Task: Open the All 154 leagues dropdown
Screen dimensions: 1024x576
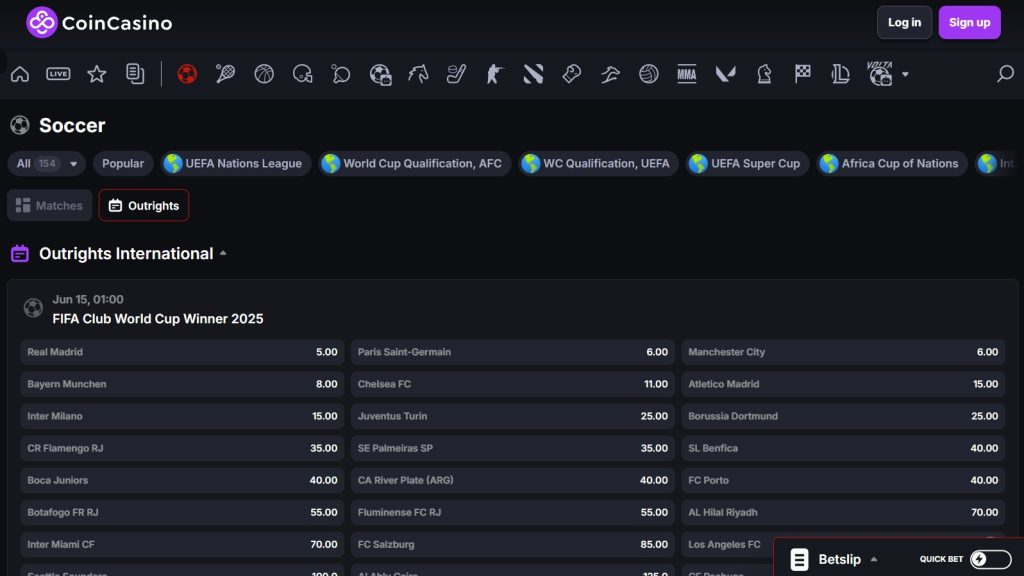Action: point(46,163)
